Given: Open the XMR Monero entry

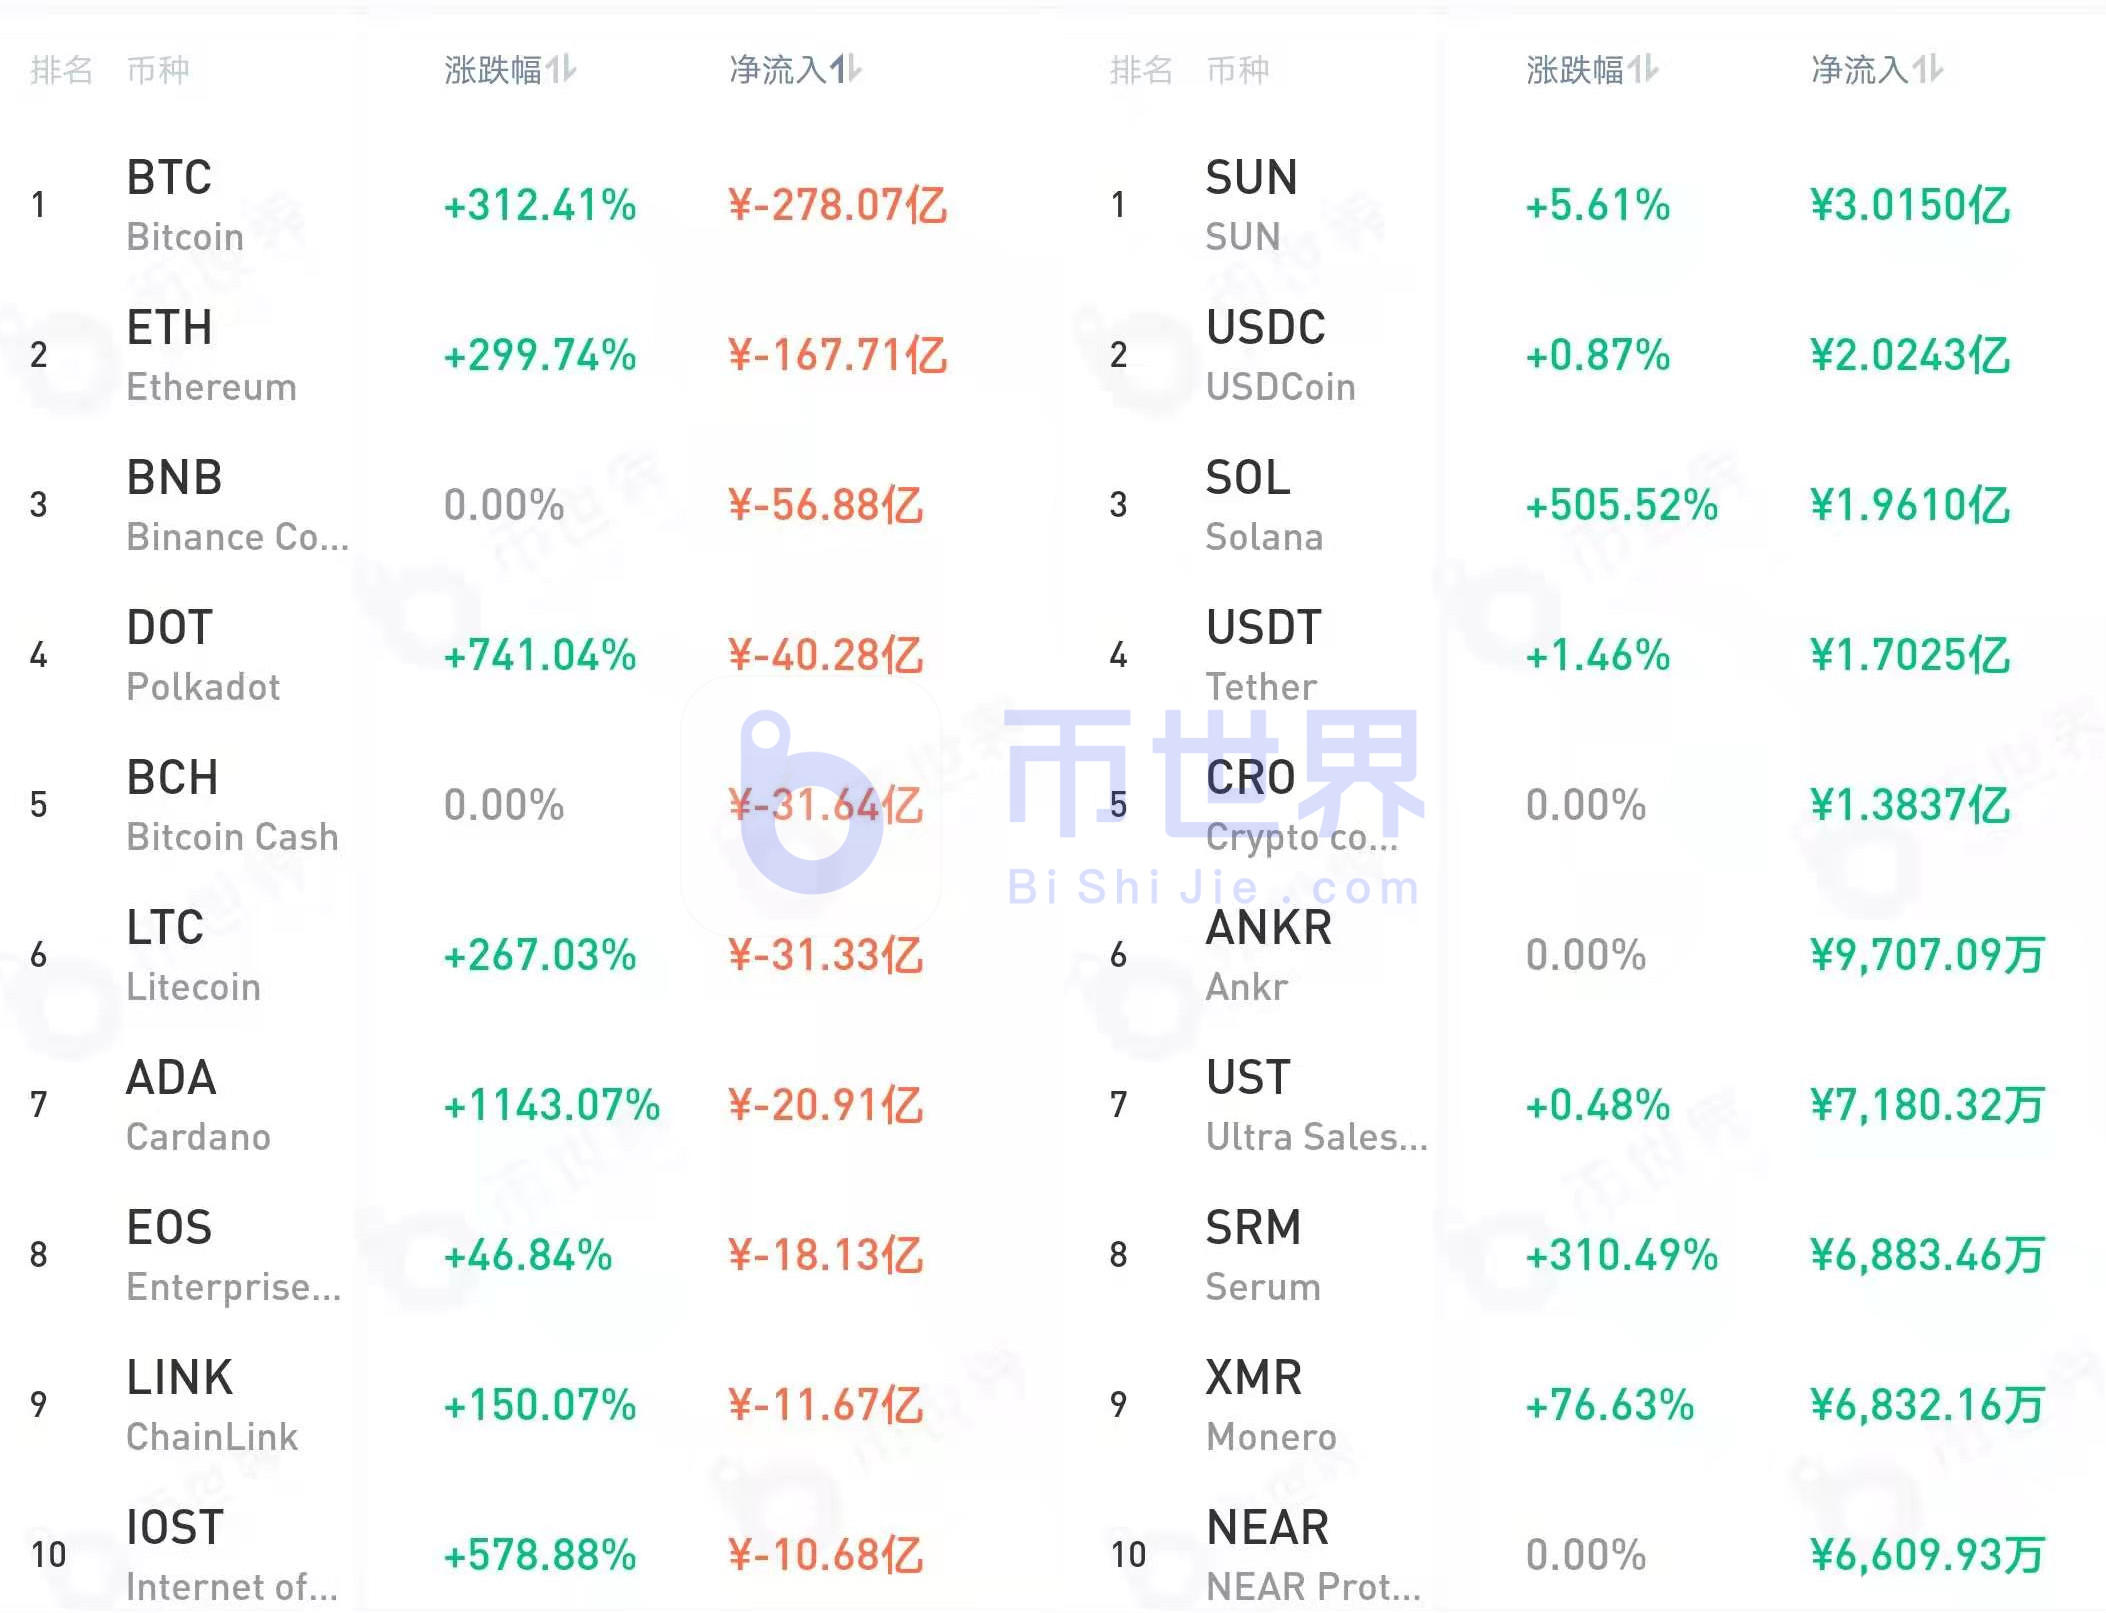Looking at the screenshot, I should [x=1254, y=1405].
